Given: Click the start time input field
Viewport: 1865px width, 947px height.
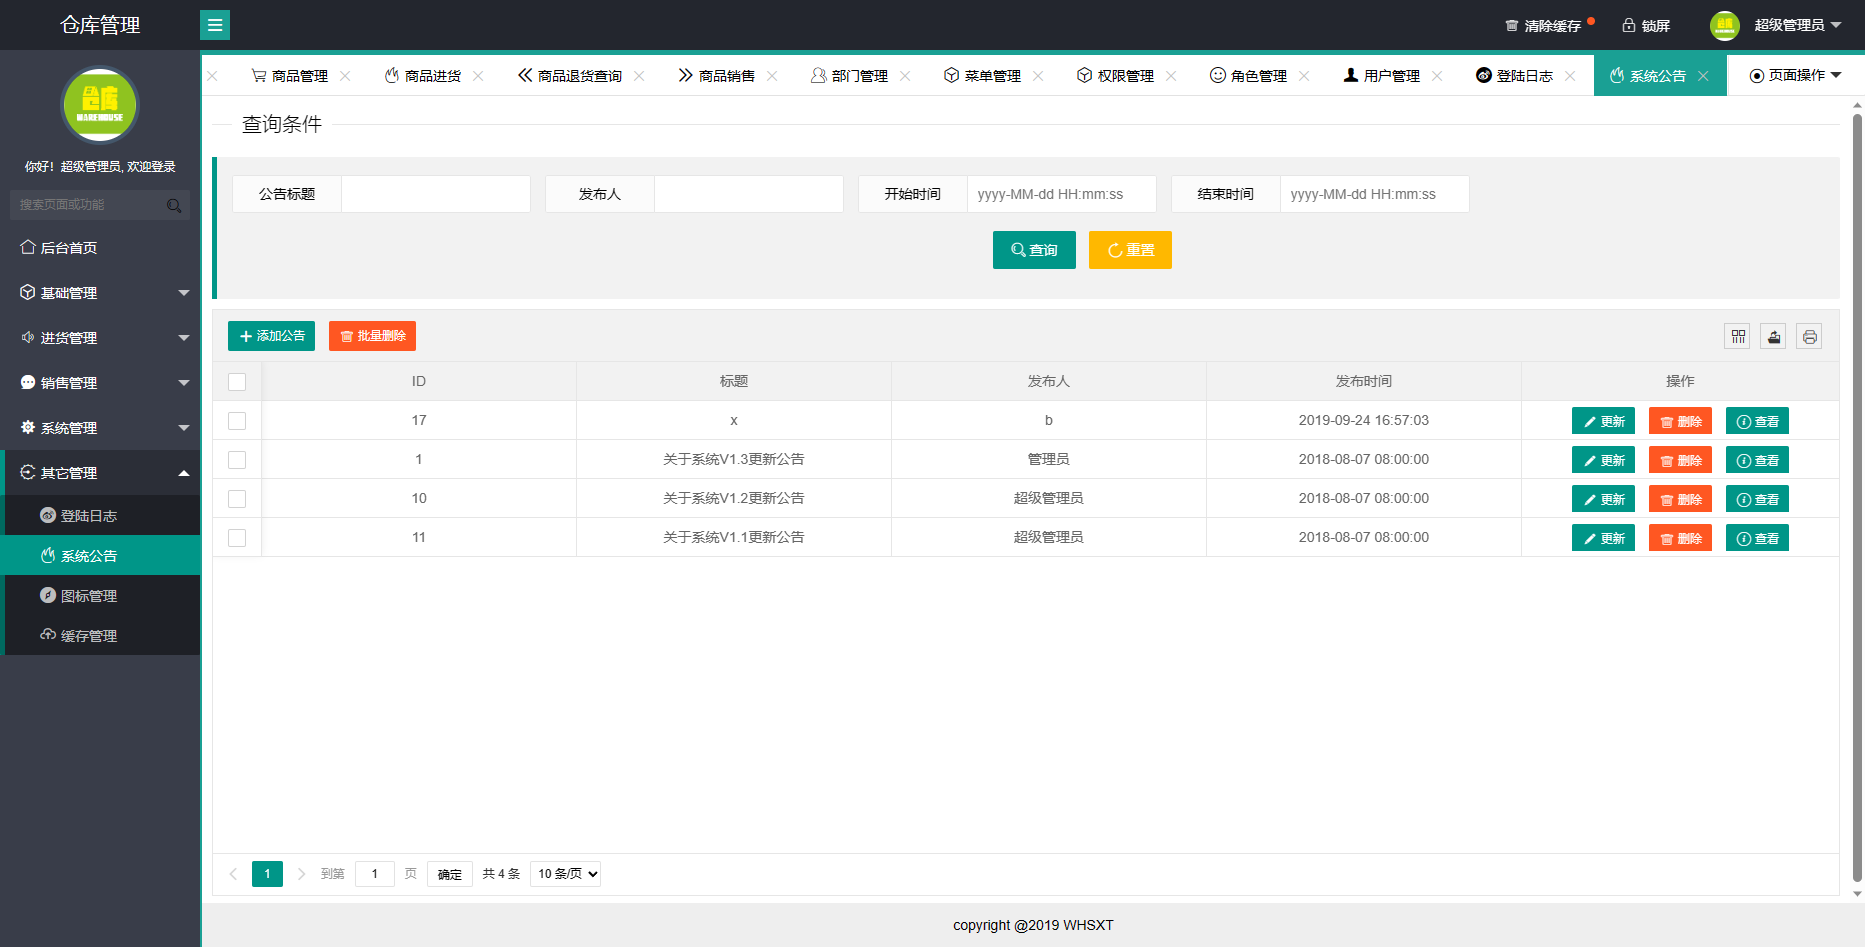Looking at the screenshot, I should coord(1060,194).
